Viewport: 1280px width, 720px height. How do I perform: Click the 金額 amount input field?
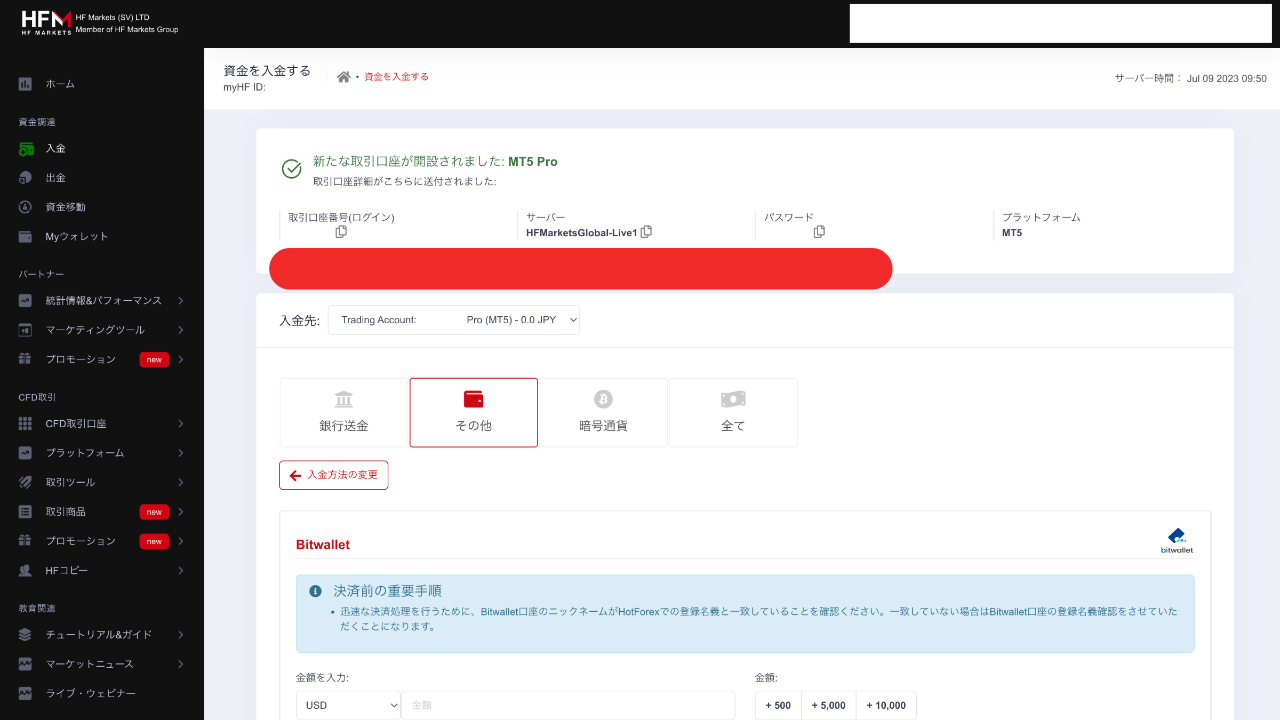pyautogui.click(x=567, y=705)
